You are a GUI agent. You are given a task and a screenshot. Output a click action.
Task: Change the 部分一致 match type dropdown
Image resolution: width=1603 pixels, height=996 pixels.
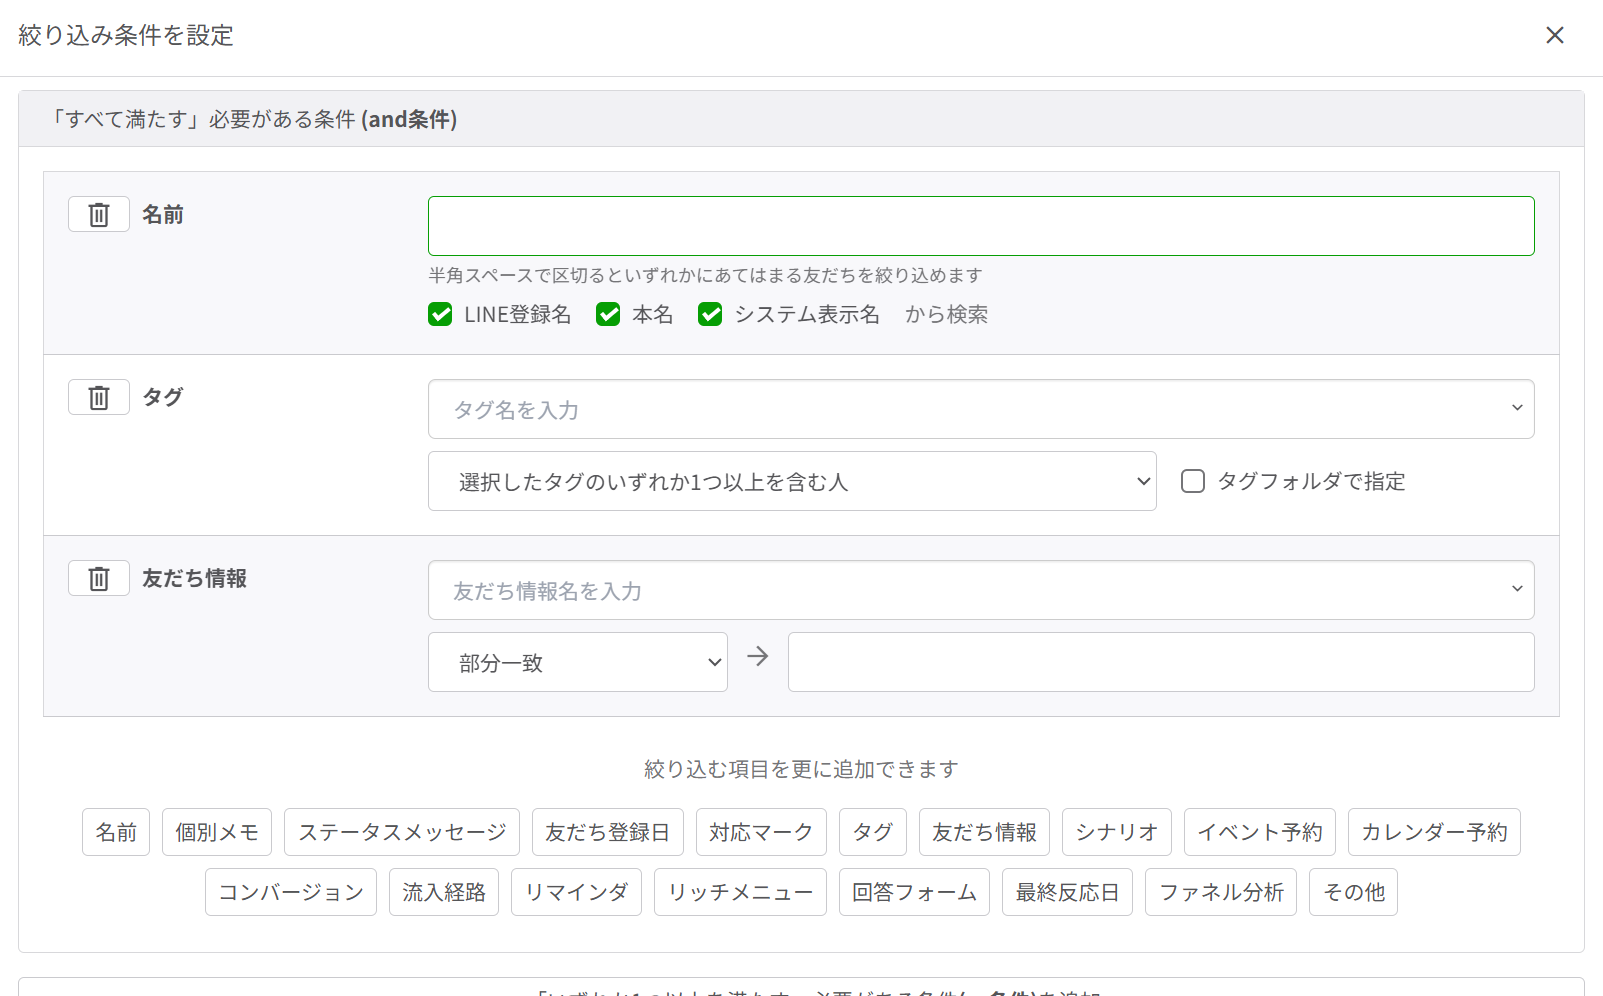coord(577,663)
